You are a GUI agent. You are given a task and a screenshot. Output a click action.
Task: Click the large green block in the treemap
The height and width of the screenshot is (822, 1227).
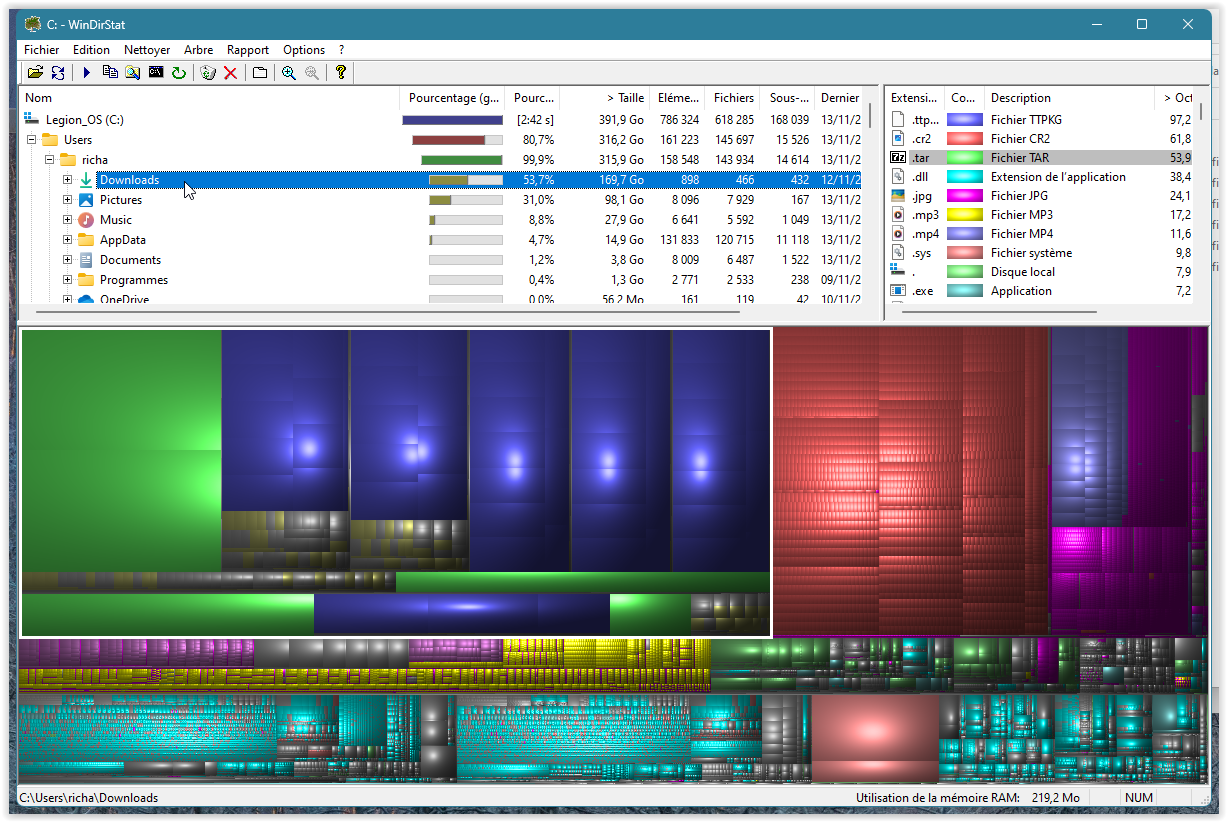[x=120, y=450]
